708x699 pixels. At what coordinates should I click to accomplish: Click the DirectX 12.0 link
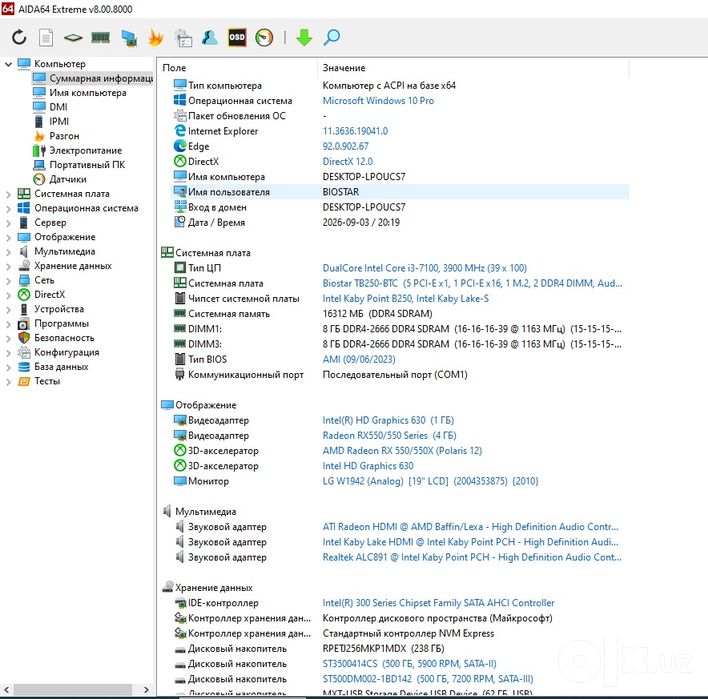[347, 162]
